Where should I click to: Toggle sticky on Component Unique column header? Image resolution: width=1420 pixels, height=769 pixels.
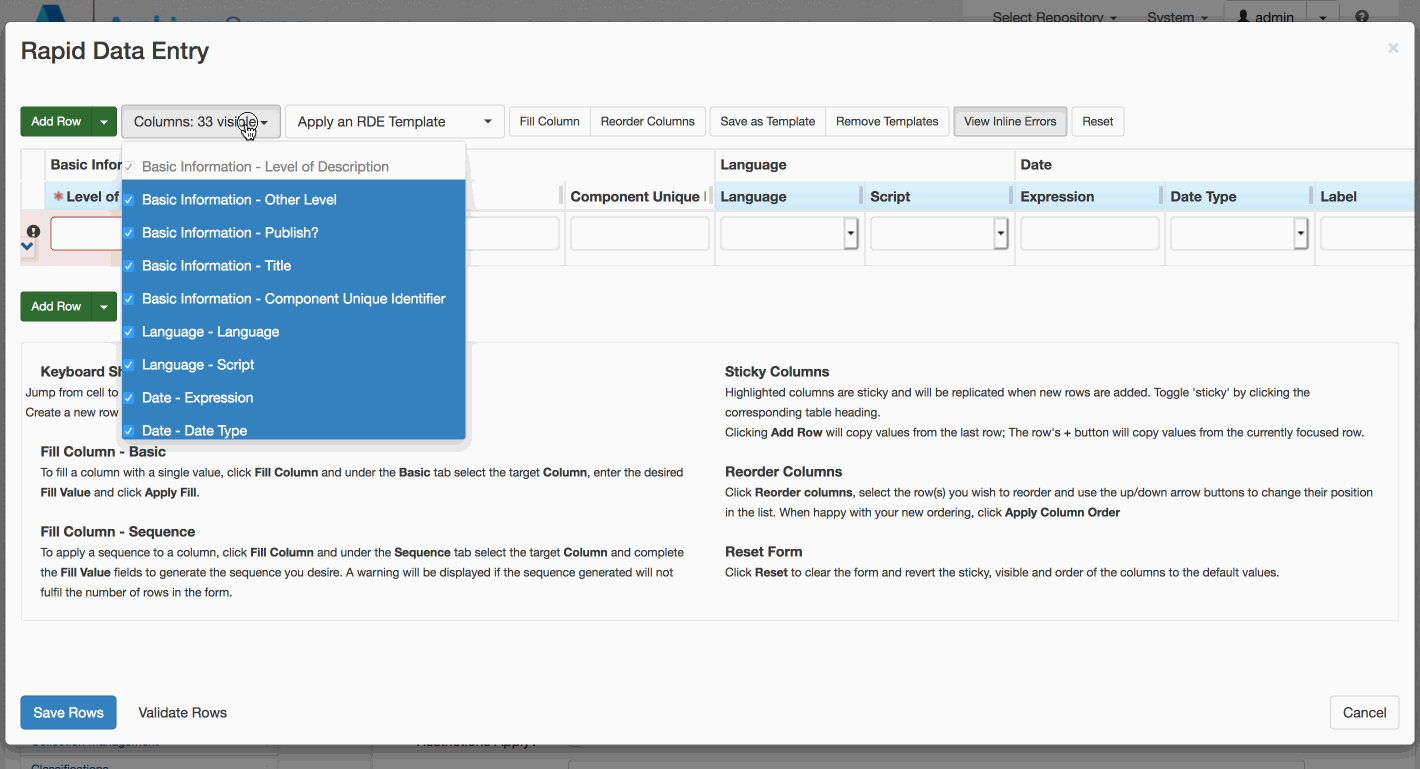640,197
